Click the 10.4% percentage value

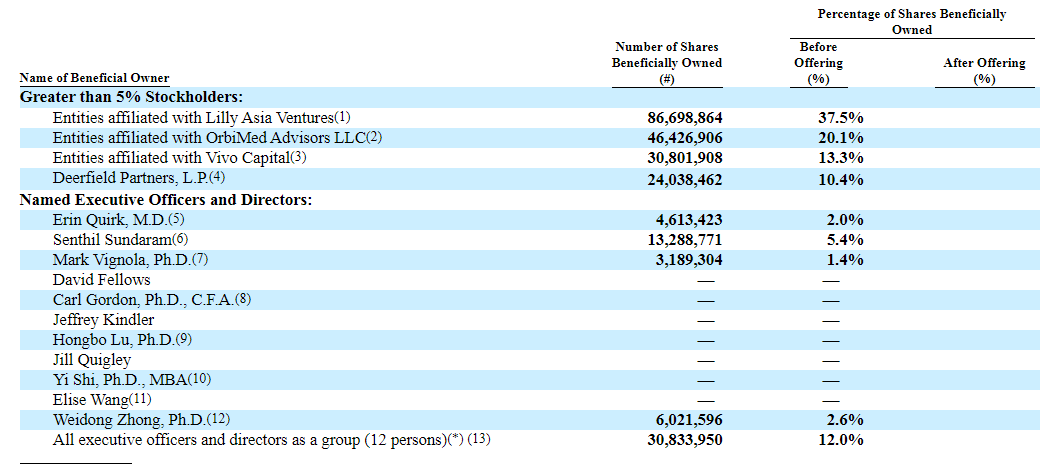[x=840, y=180]
